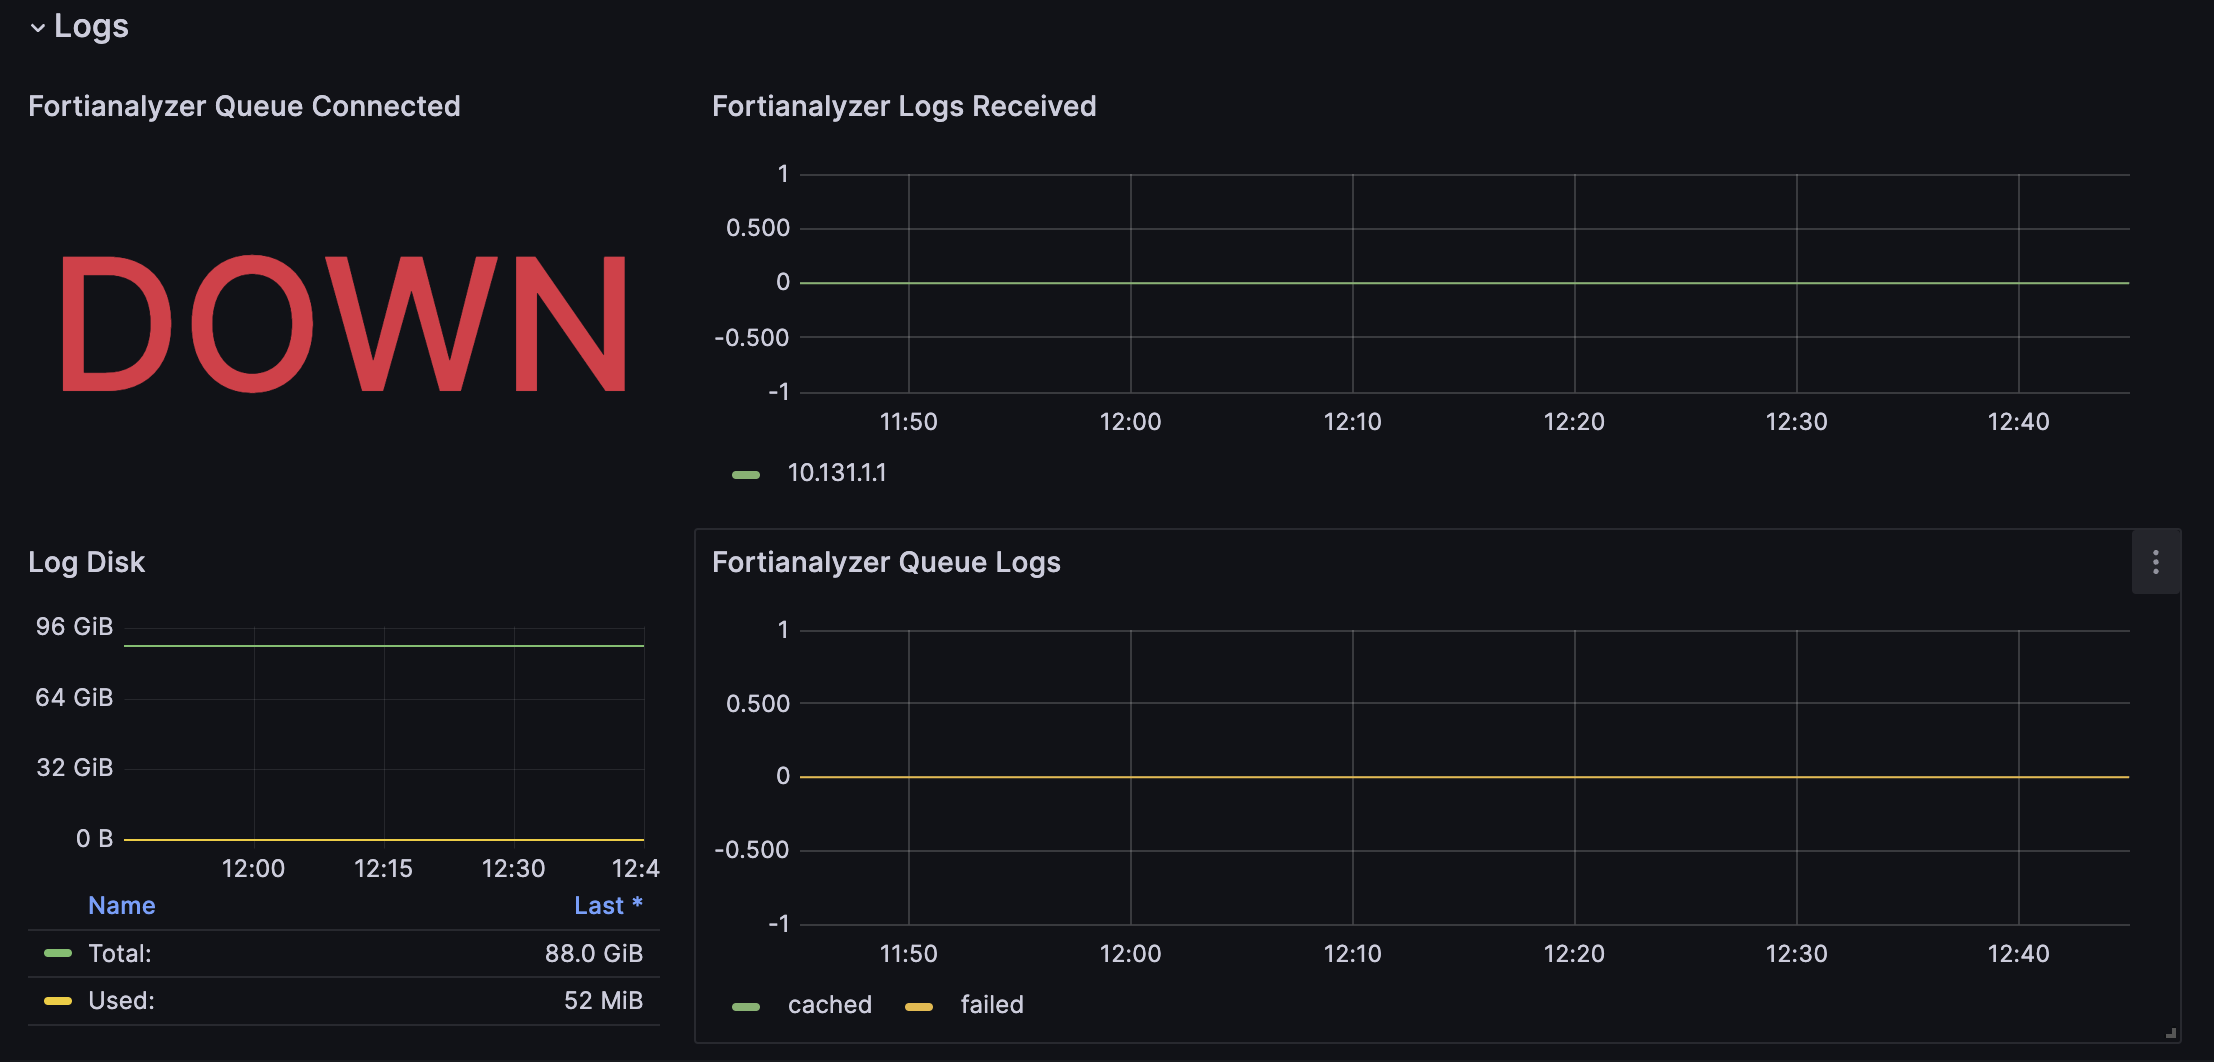The image size is (2214, 1062).
Task: Click the yellow failed legend color marker
Action: (919, 1007)
